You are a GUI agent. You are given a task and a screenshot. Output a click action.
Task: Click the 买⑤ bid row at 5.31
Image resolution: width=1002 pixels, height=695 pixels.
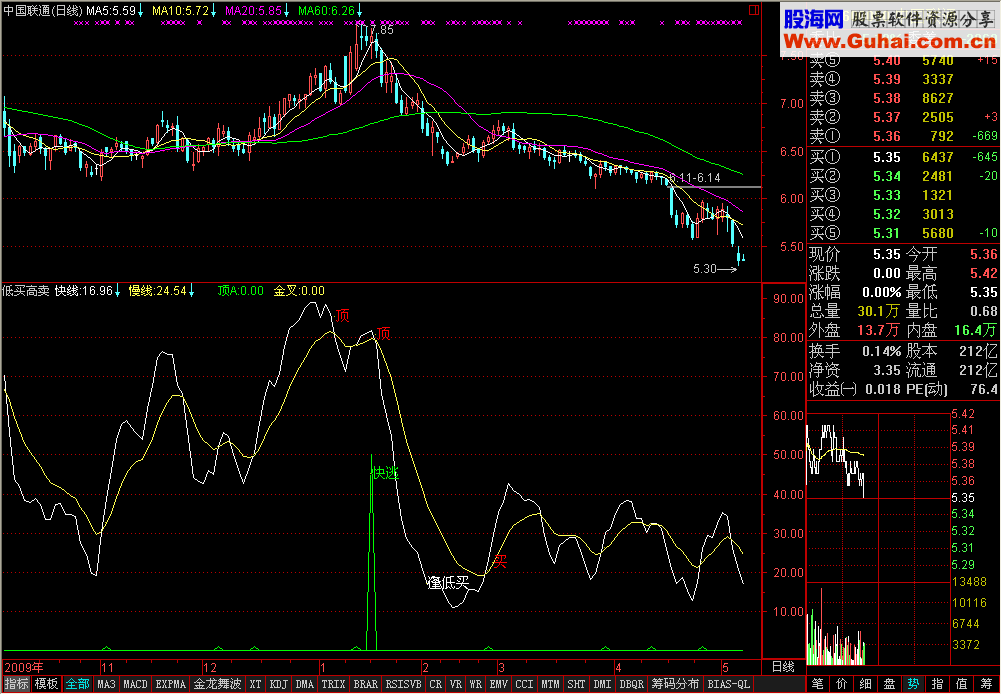pos(903,234)
